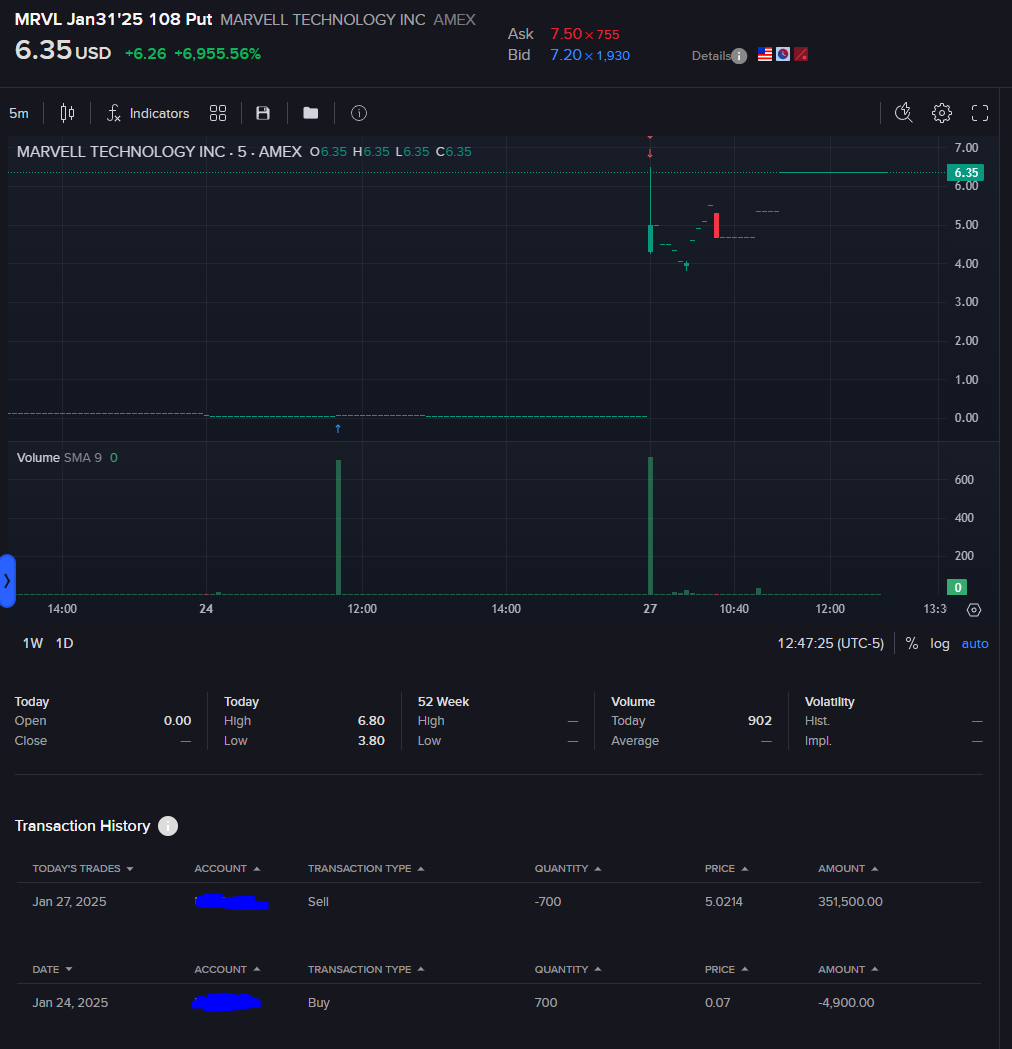Toggle log scale mode
Viewport: 1012px width, 1049px height.
pos(940,643)
